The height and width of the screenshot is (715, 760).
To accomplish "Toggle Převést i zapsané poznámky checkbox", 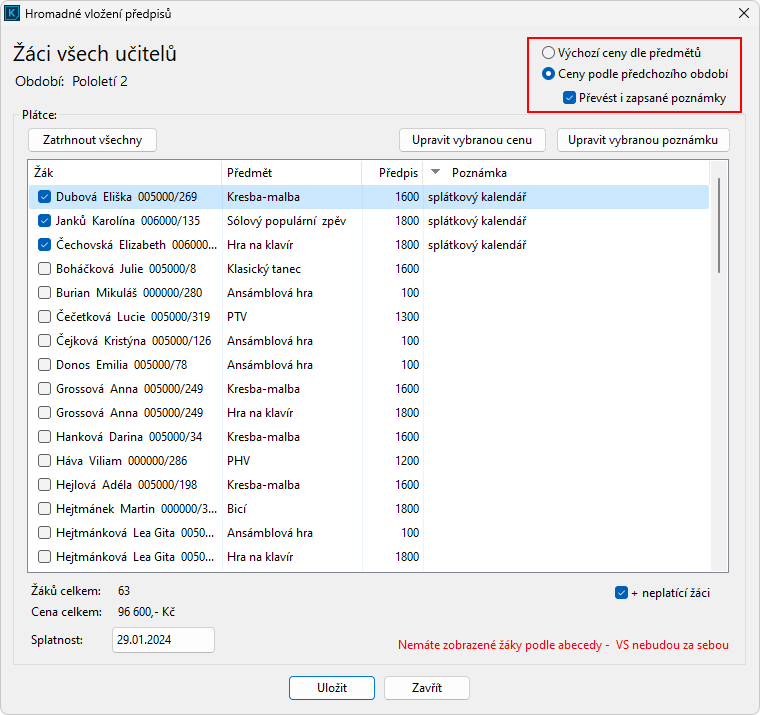I will (x=569, y=98).
